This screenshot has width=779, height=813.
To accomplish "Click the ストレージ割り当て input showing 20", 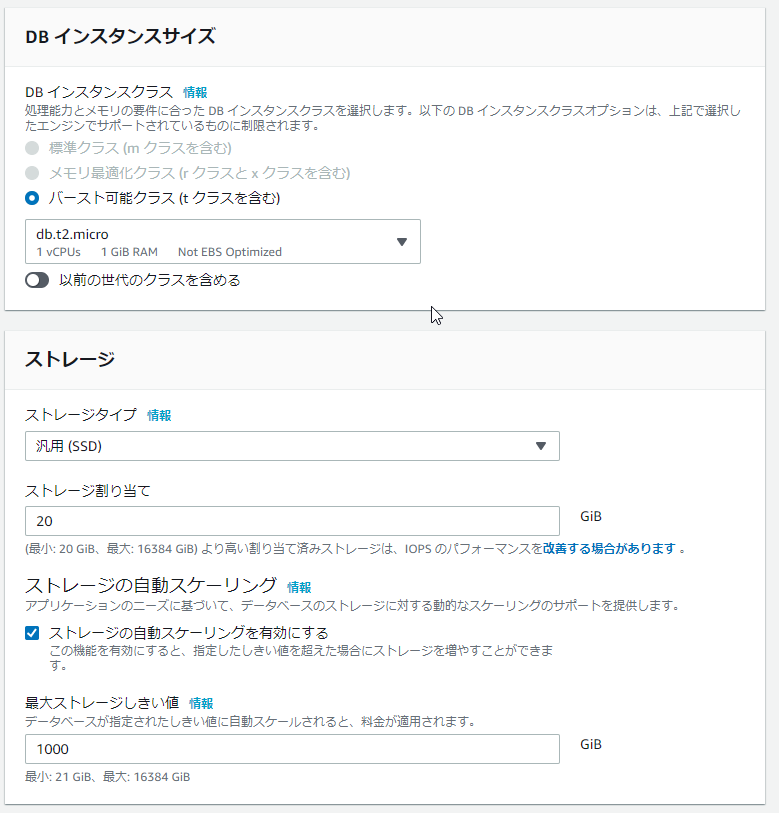I will coord(292,521).
